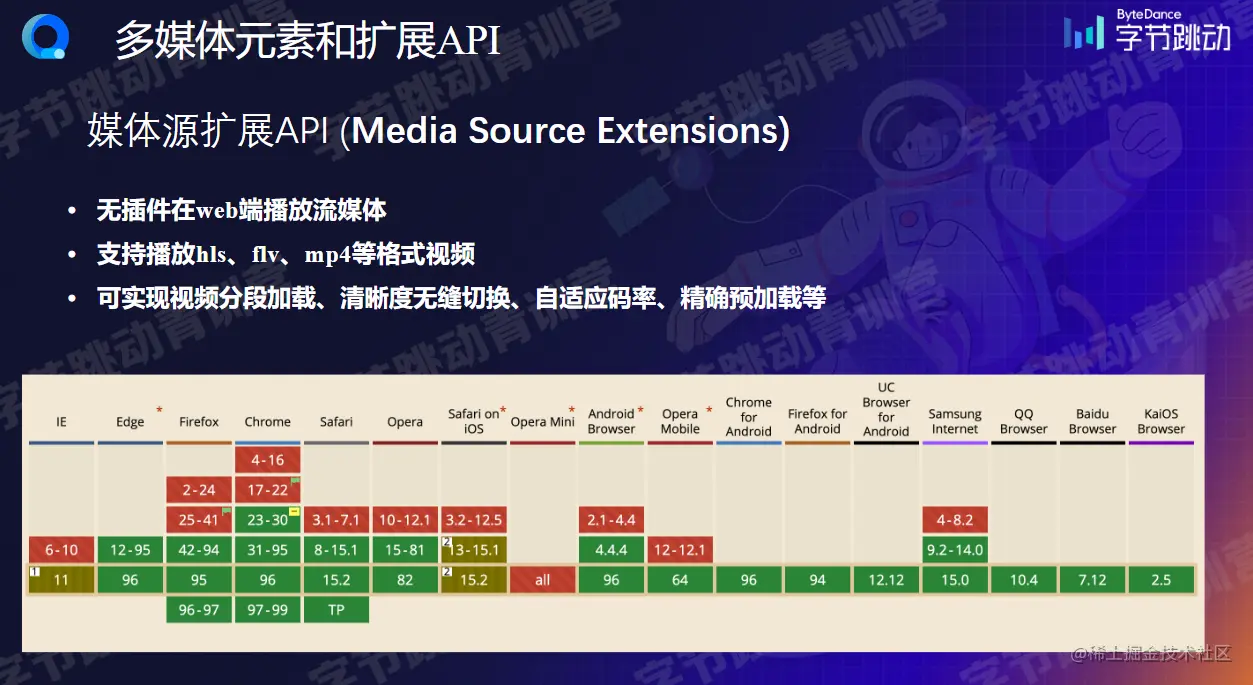Viewport: 1253px width, 685px height.
Task: Select the Opera column header
Action: 405,422
